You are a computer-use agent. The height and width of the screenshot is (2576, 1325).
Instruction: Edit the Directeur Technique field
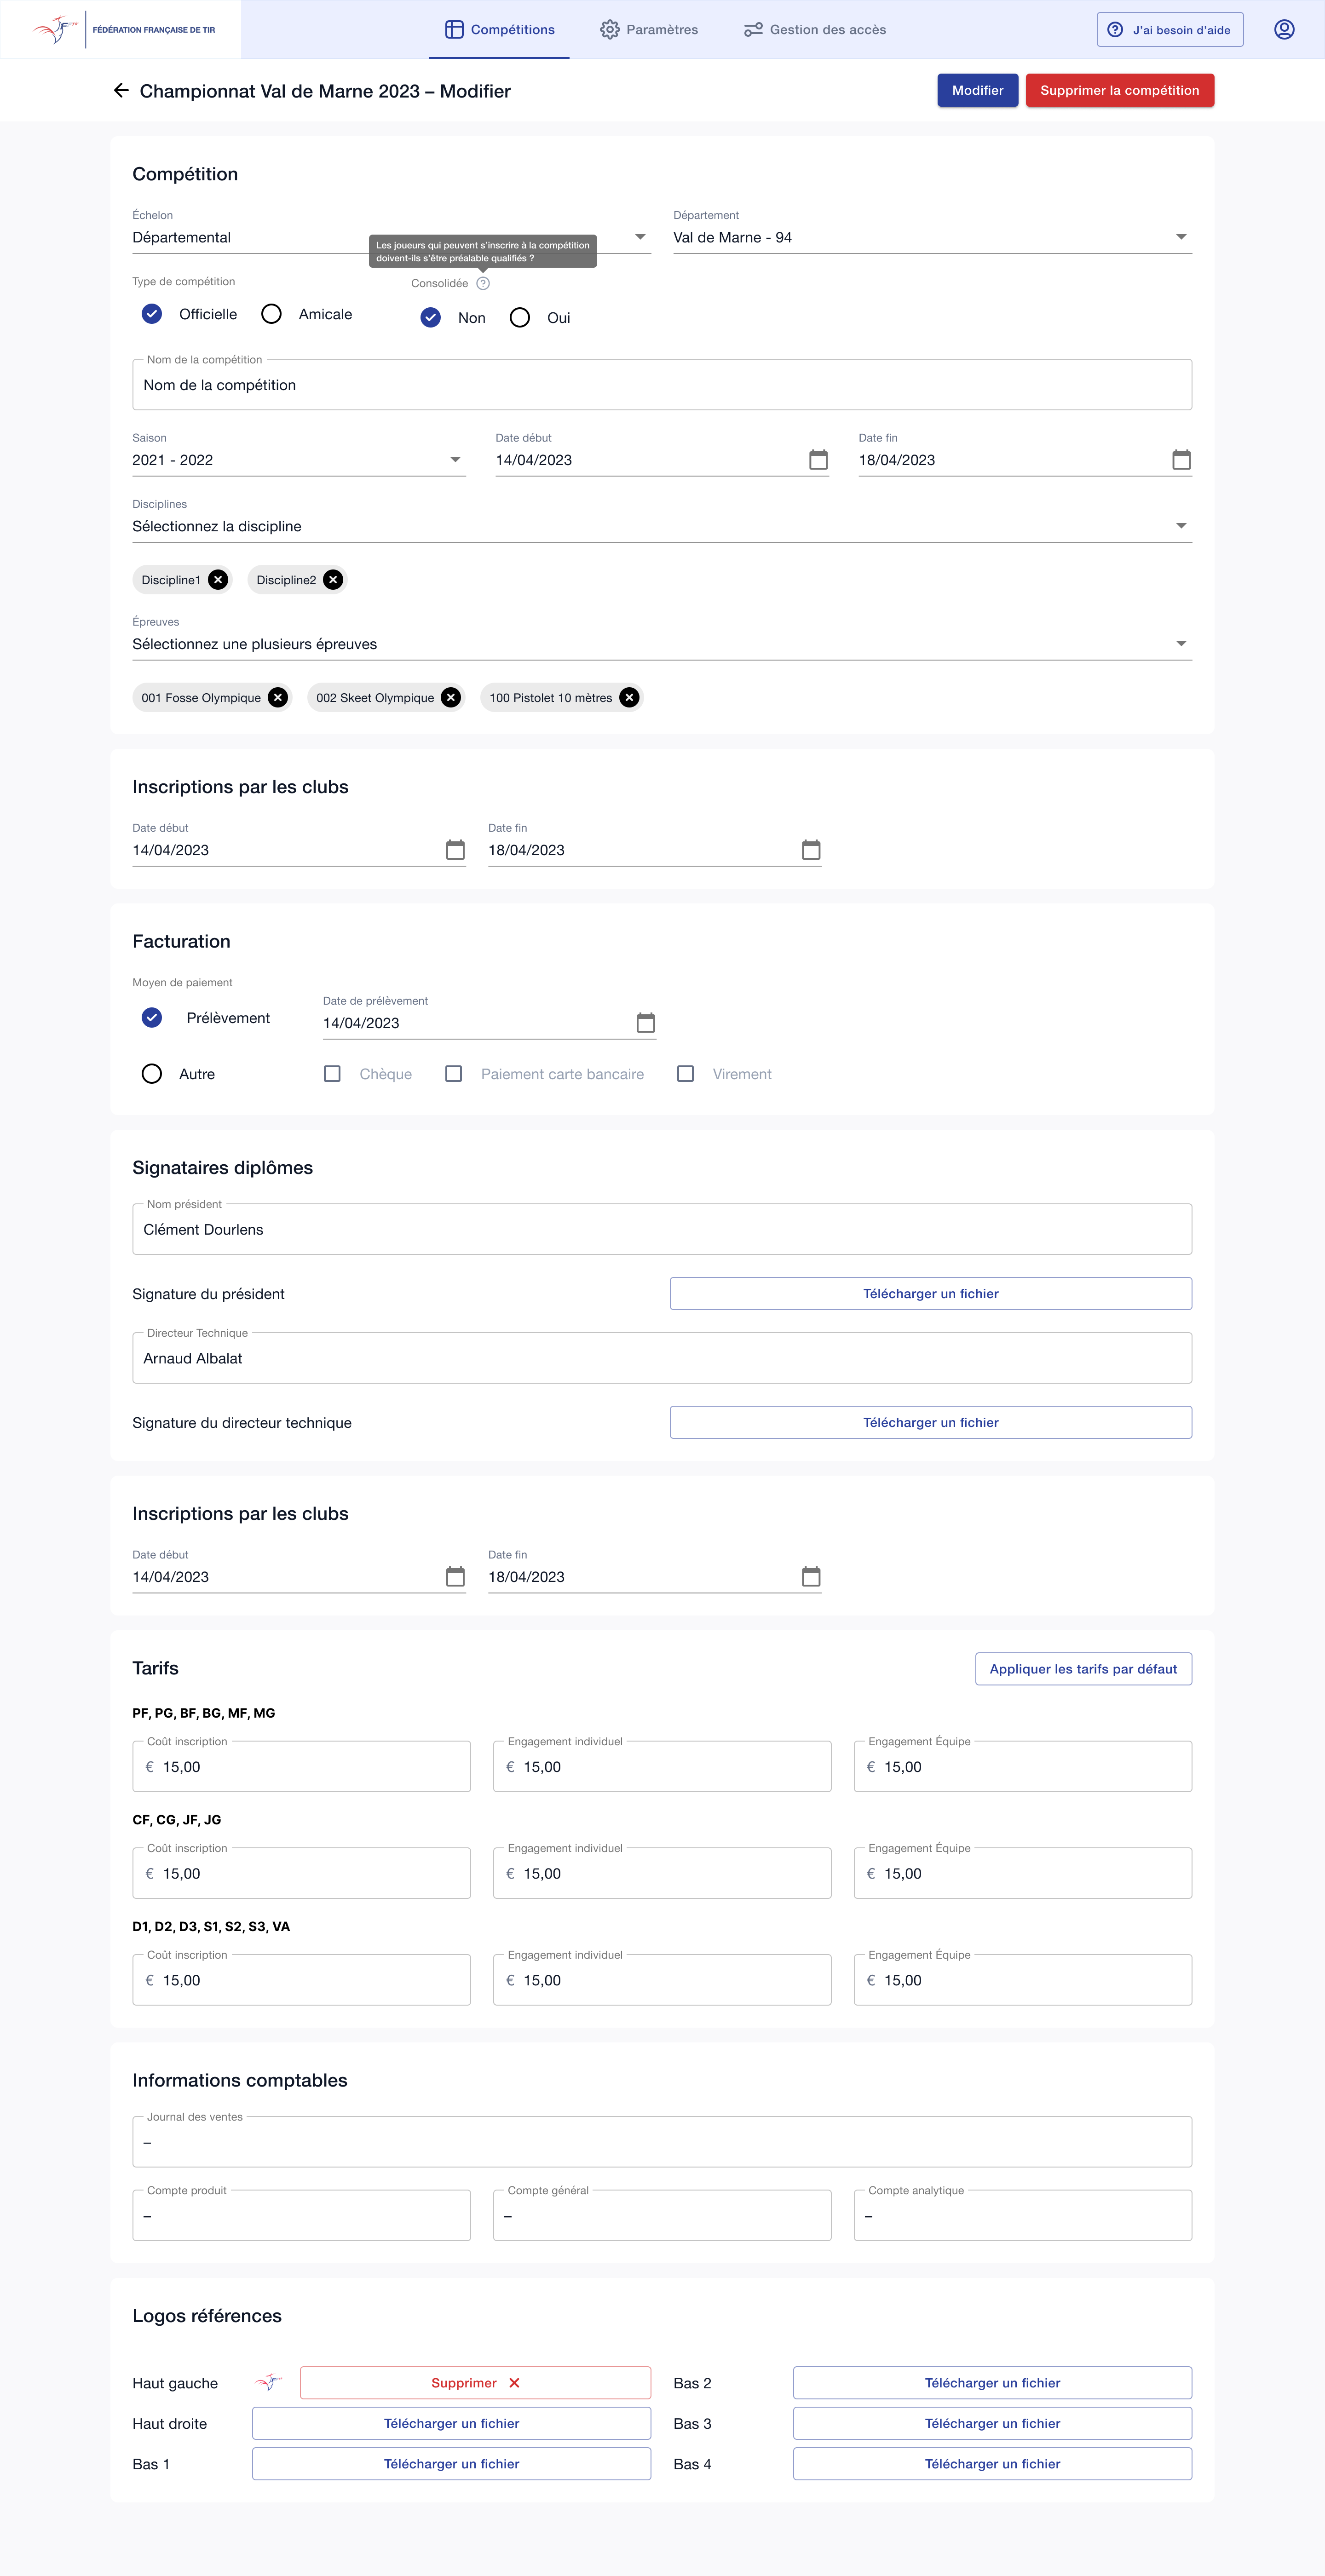[662, 1359]
